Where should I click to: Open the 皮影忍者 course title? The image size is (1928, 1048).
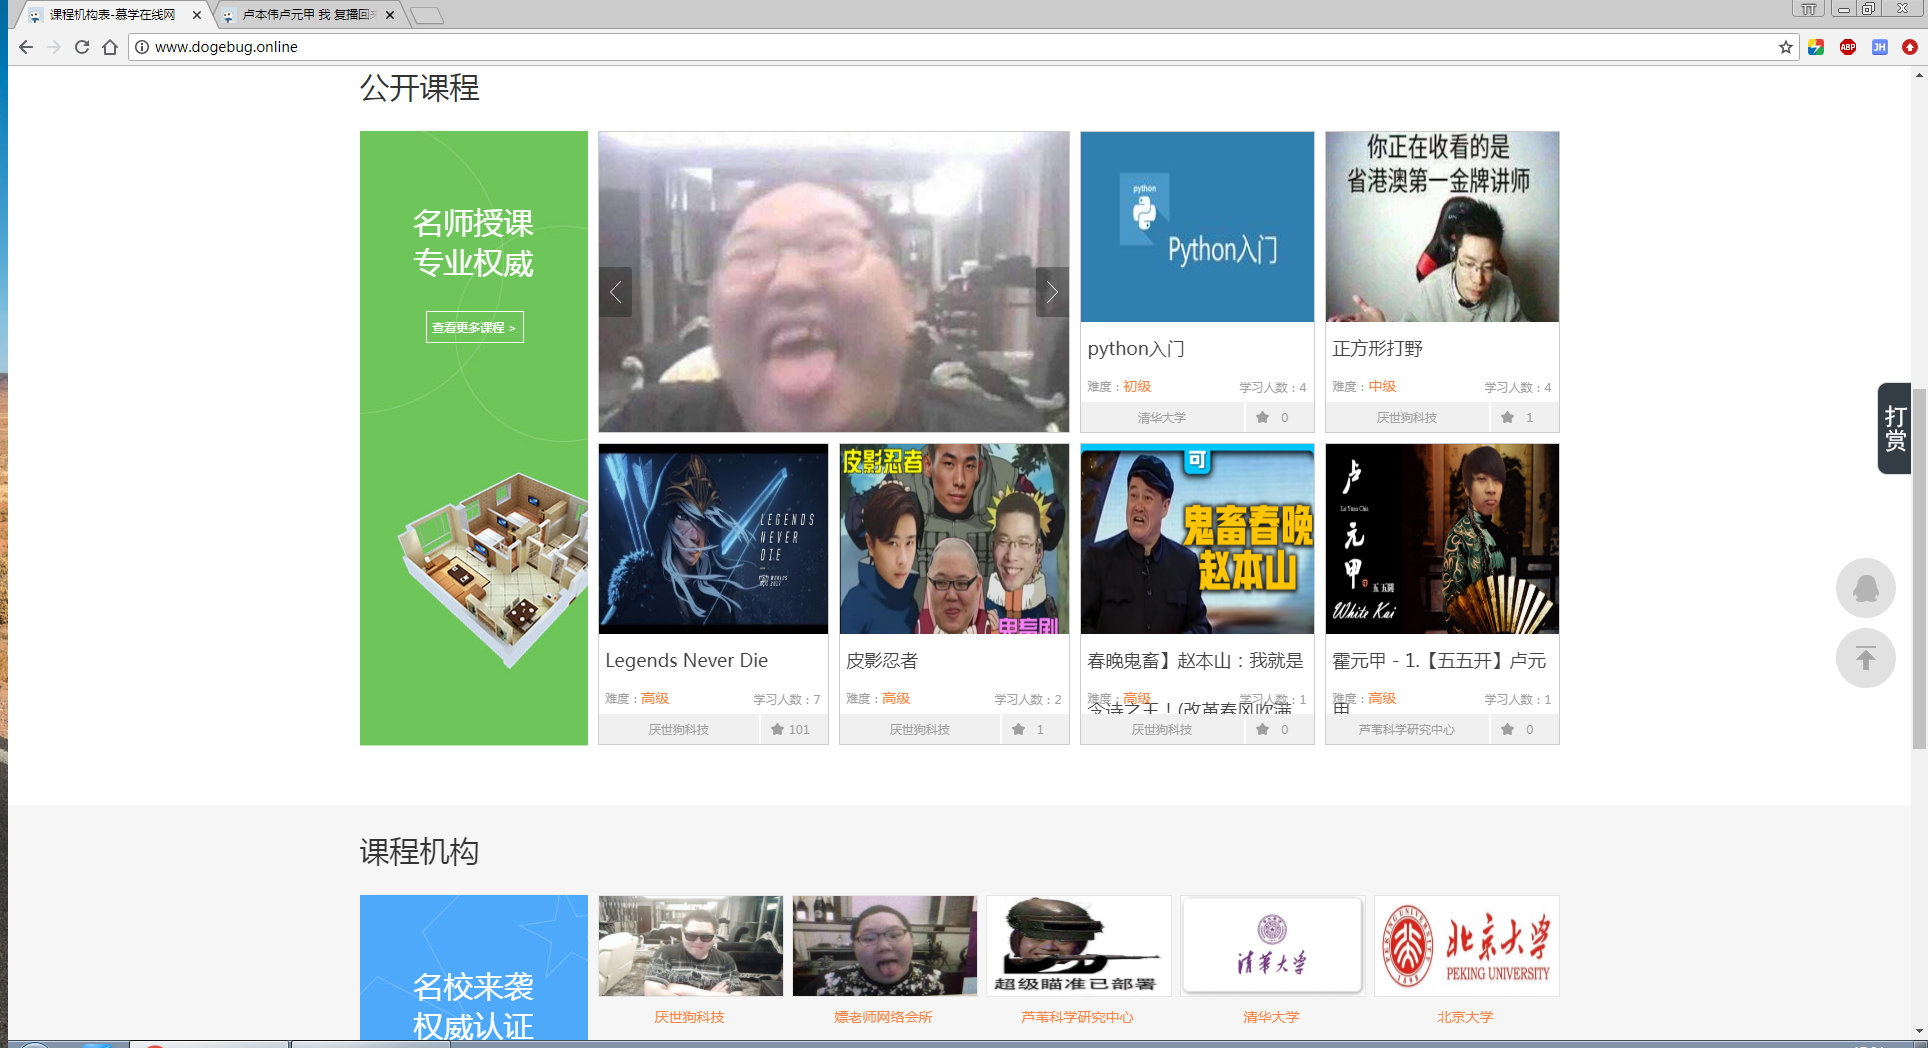882,661
